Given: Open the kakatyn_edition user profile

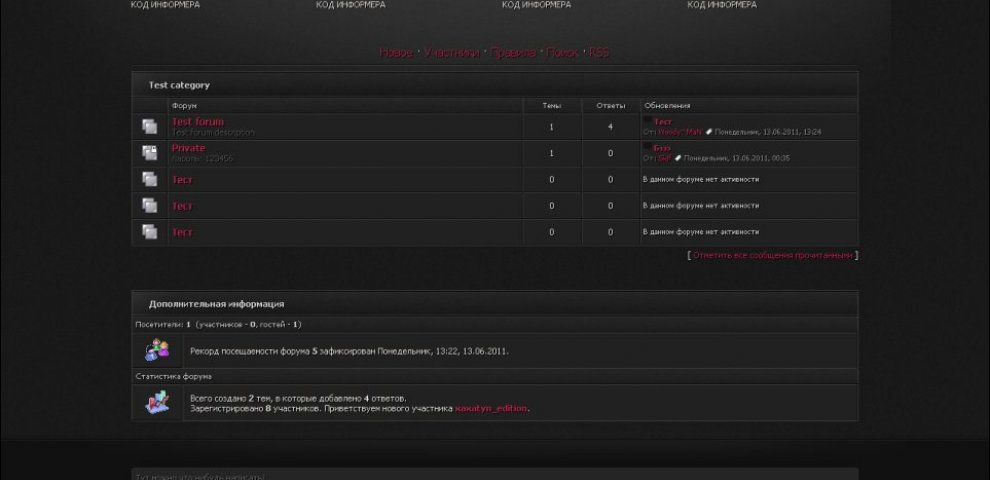Looking at the screenshot, I should click(491, 408).
